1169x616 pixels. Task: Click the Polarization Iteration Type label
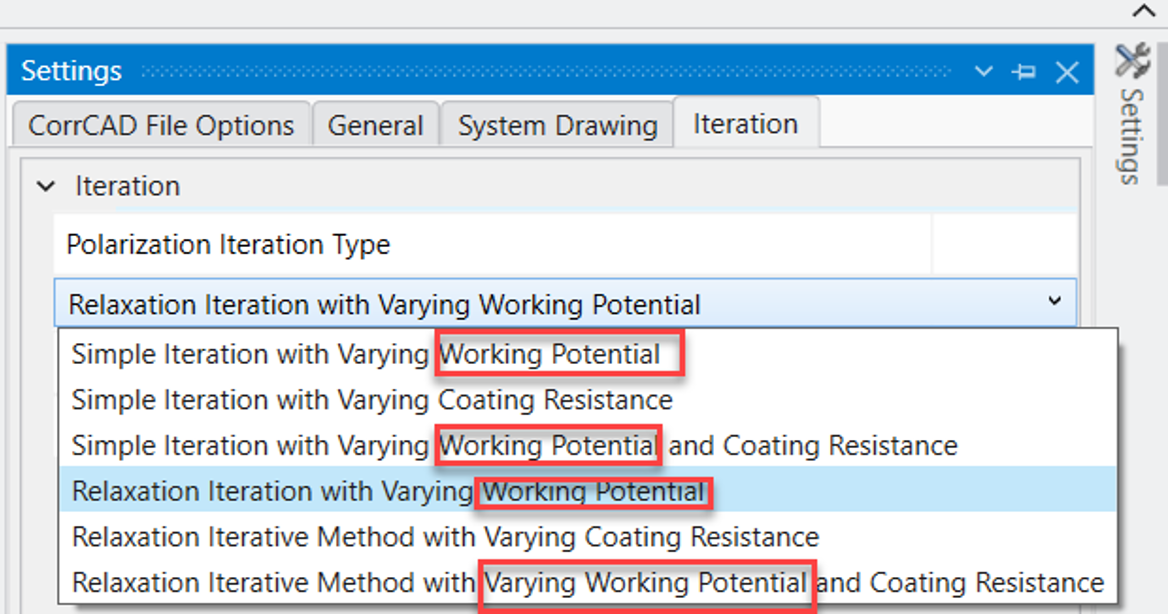228,245
